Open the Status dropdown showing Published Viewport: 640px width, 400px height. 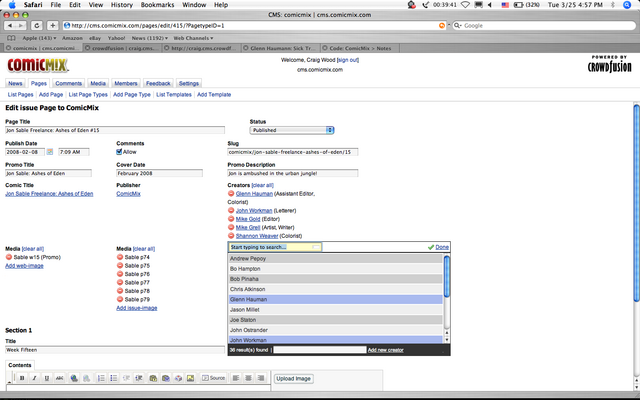(292, 130)
